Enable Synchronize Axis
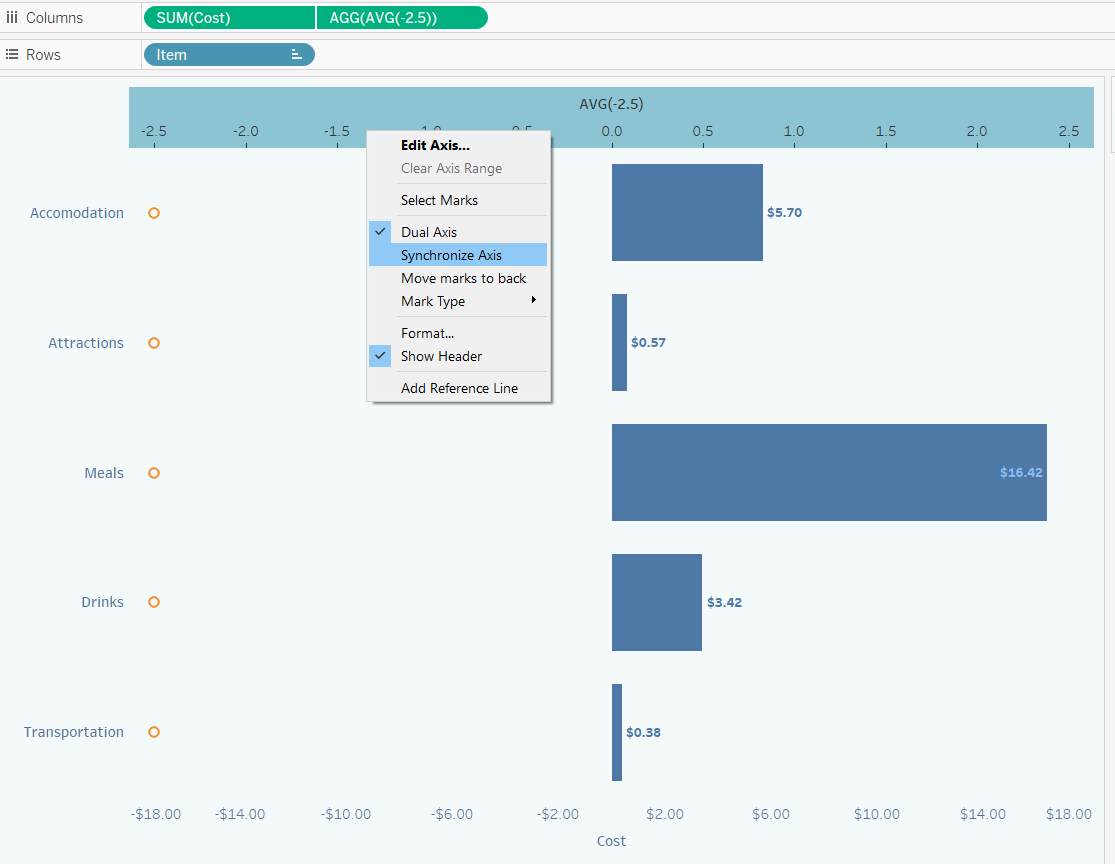 pos(452,255)
